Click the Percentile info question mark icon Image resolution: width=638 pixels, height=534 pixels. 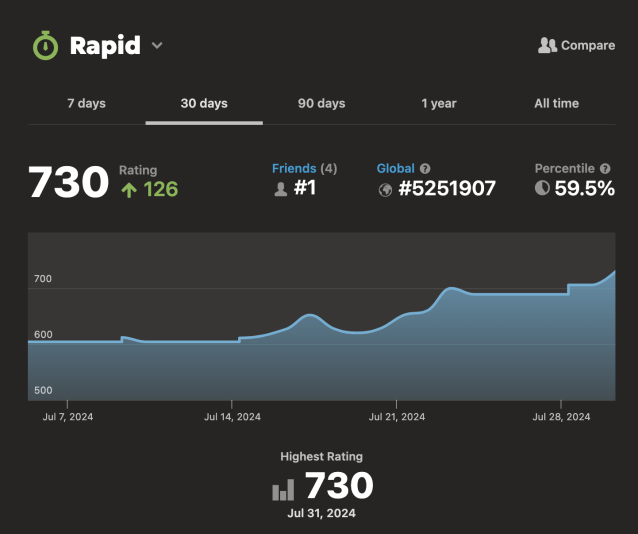pyautogui.click(x=605, y=169)
